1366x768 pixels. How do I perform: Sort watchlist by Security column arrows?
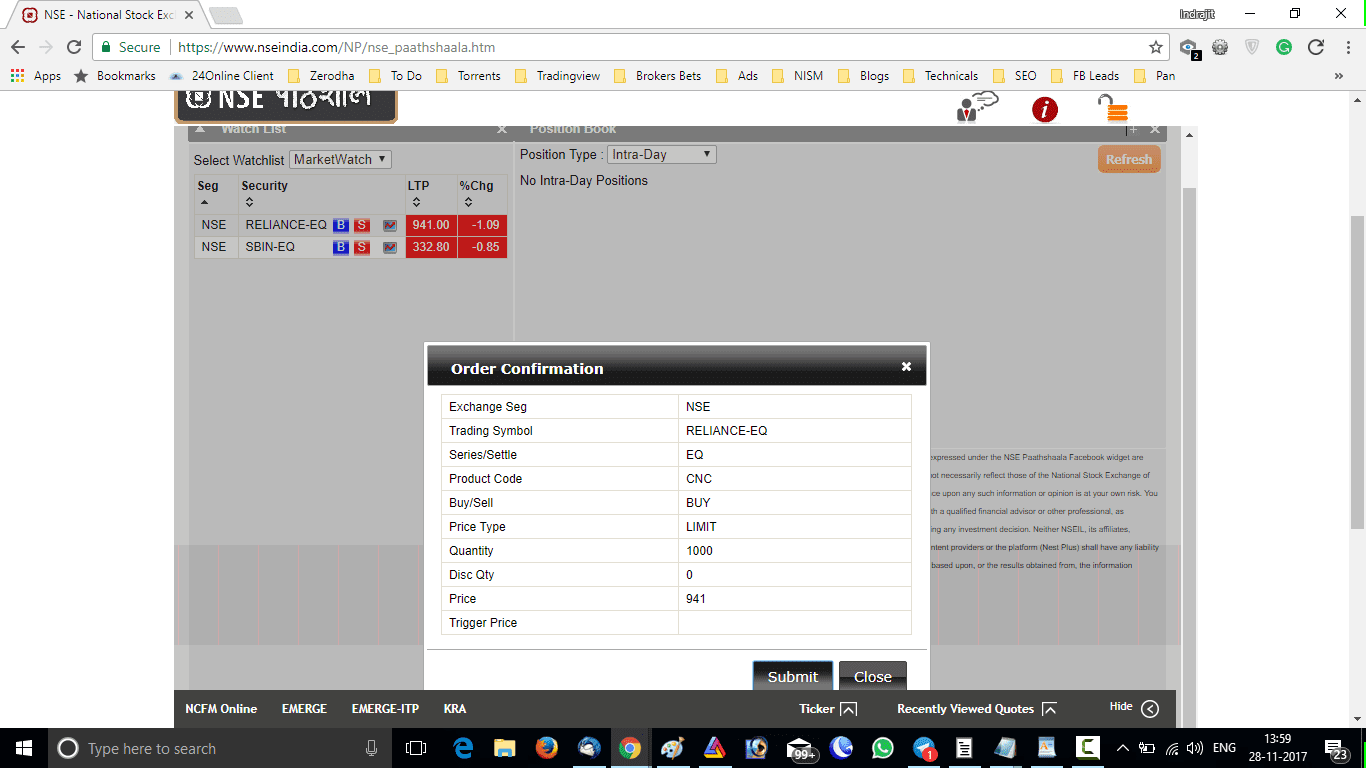(249, 203)
